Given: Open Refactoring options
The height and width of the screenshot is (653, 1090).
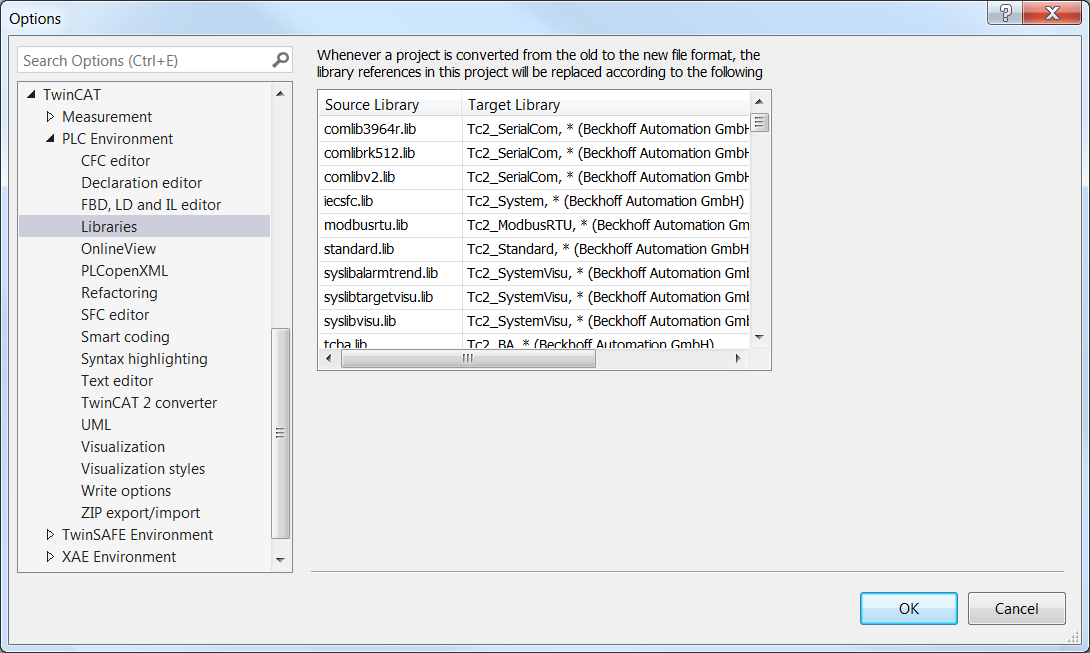Looking at the screenshot, I should click(x=119, y=293).
